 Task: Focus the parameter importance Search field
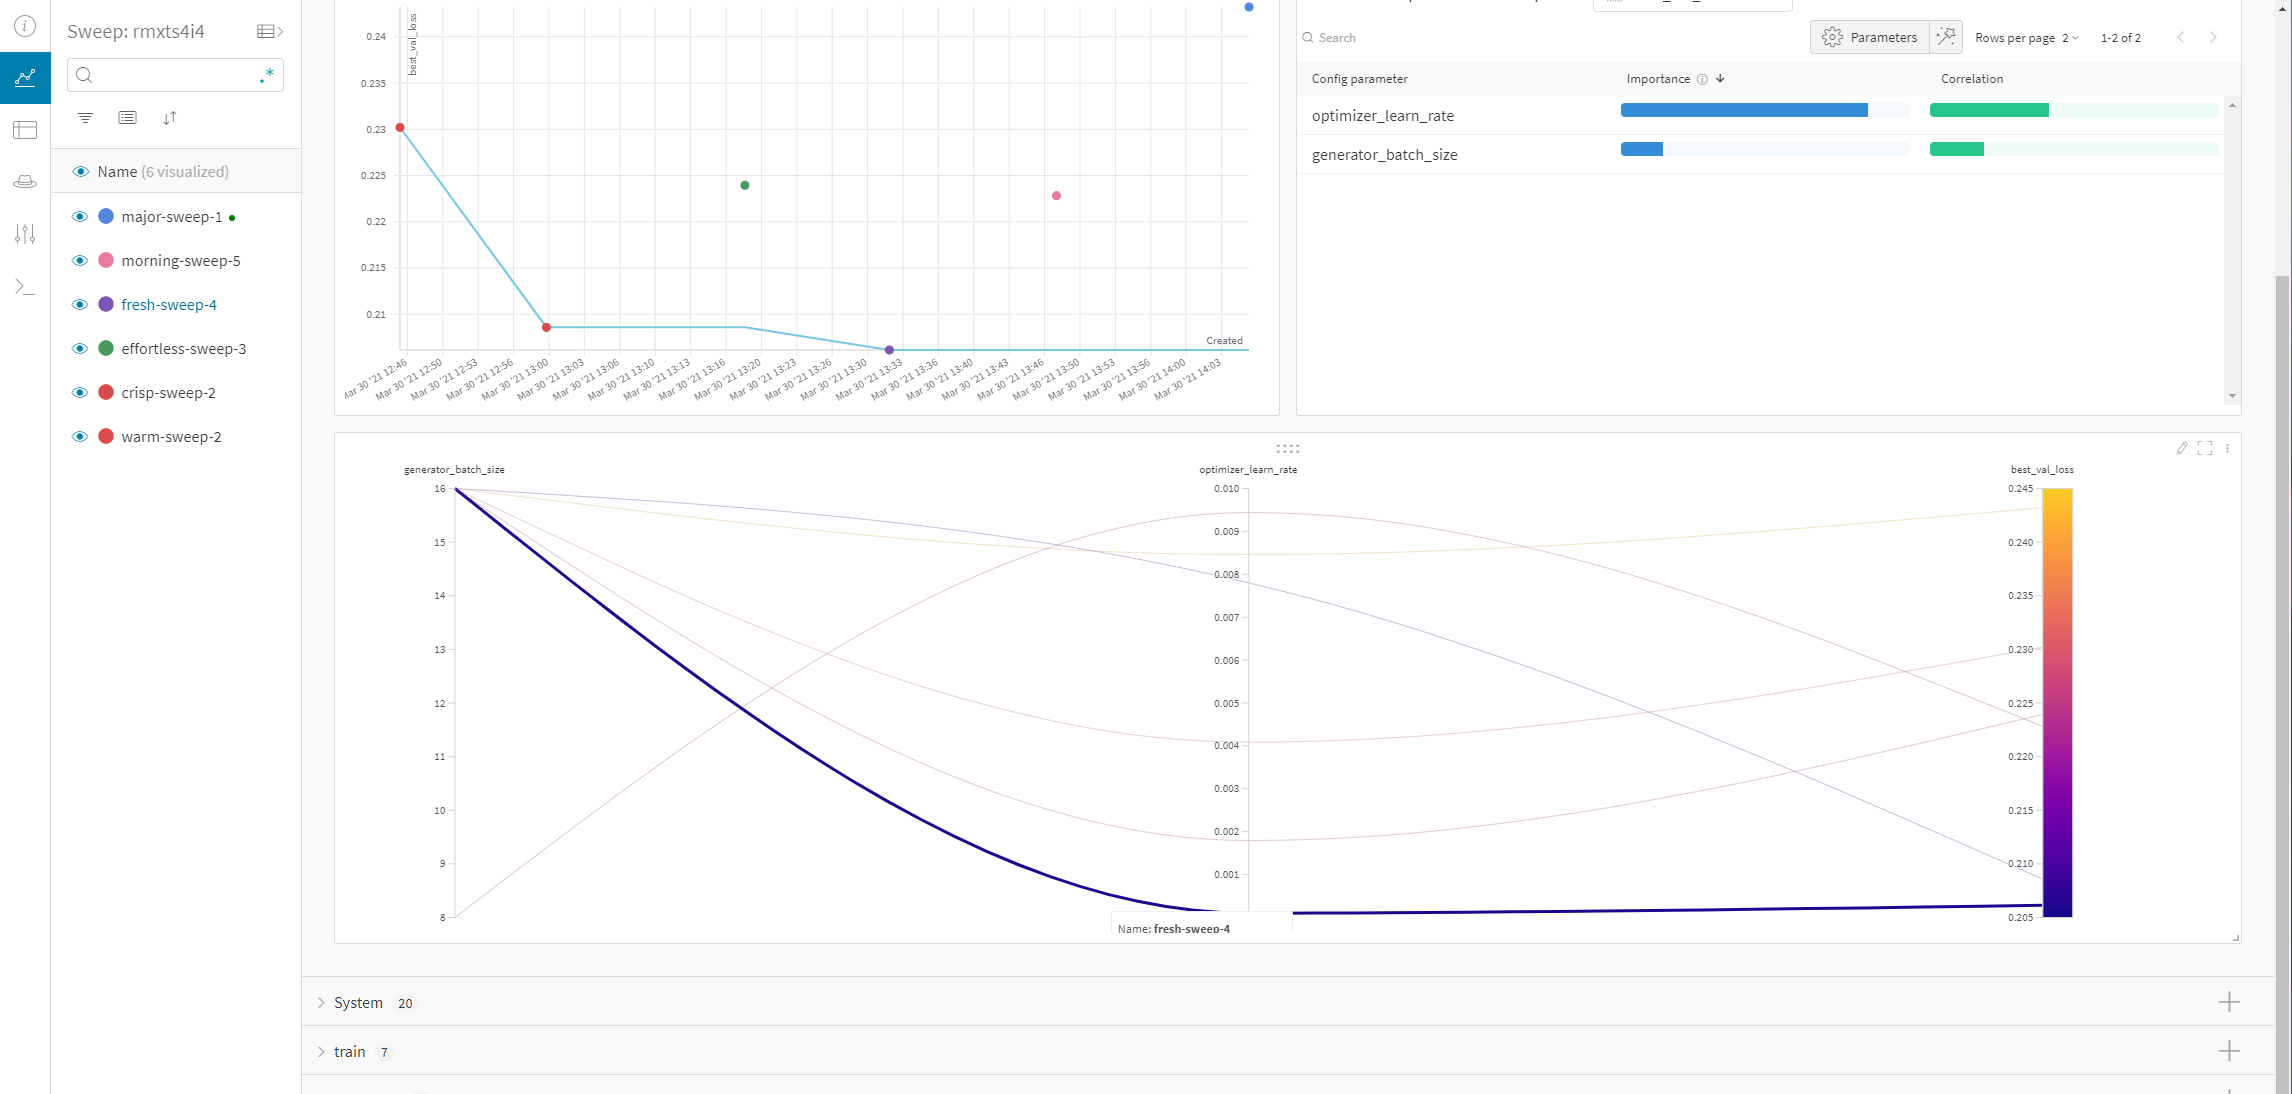(1550, 38)
